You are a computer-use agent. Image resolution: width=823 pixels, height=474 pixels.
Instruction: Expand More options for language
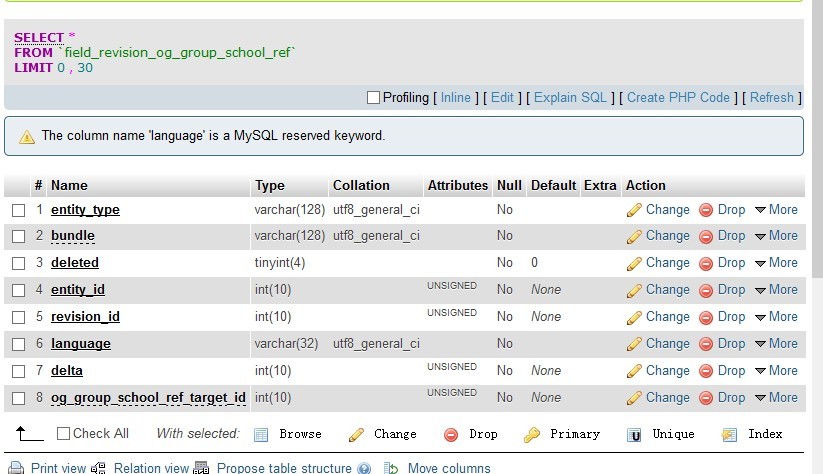(776, 343)
